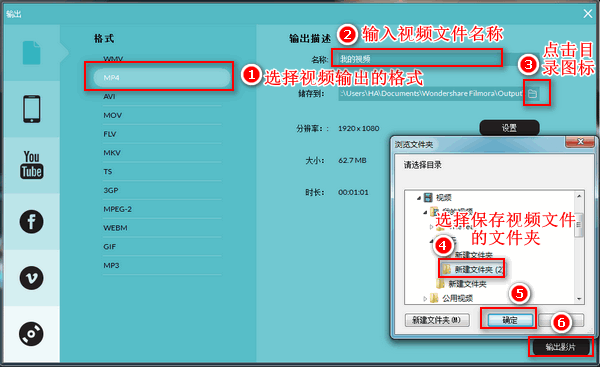The image size is (600, 367).
Task: Expand the 公用视频 folder node
Action: tap(425, 298)
